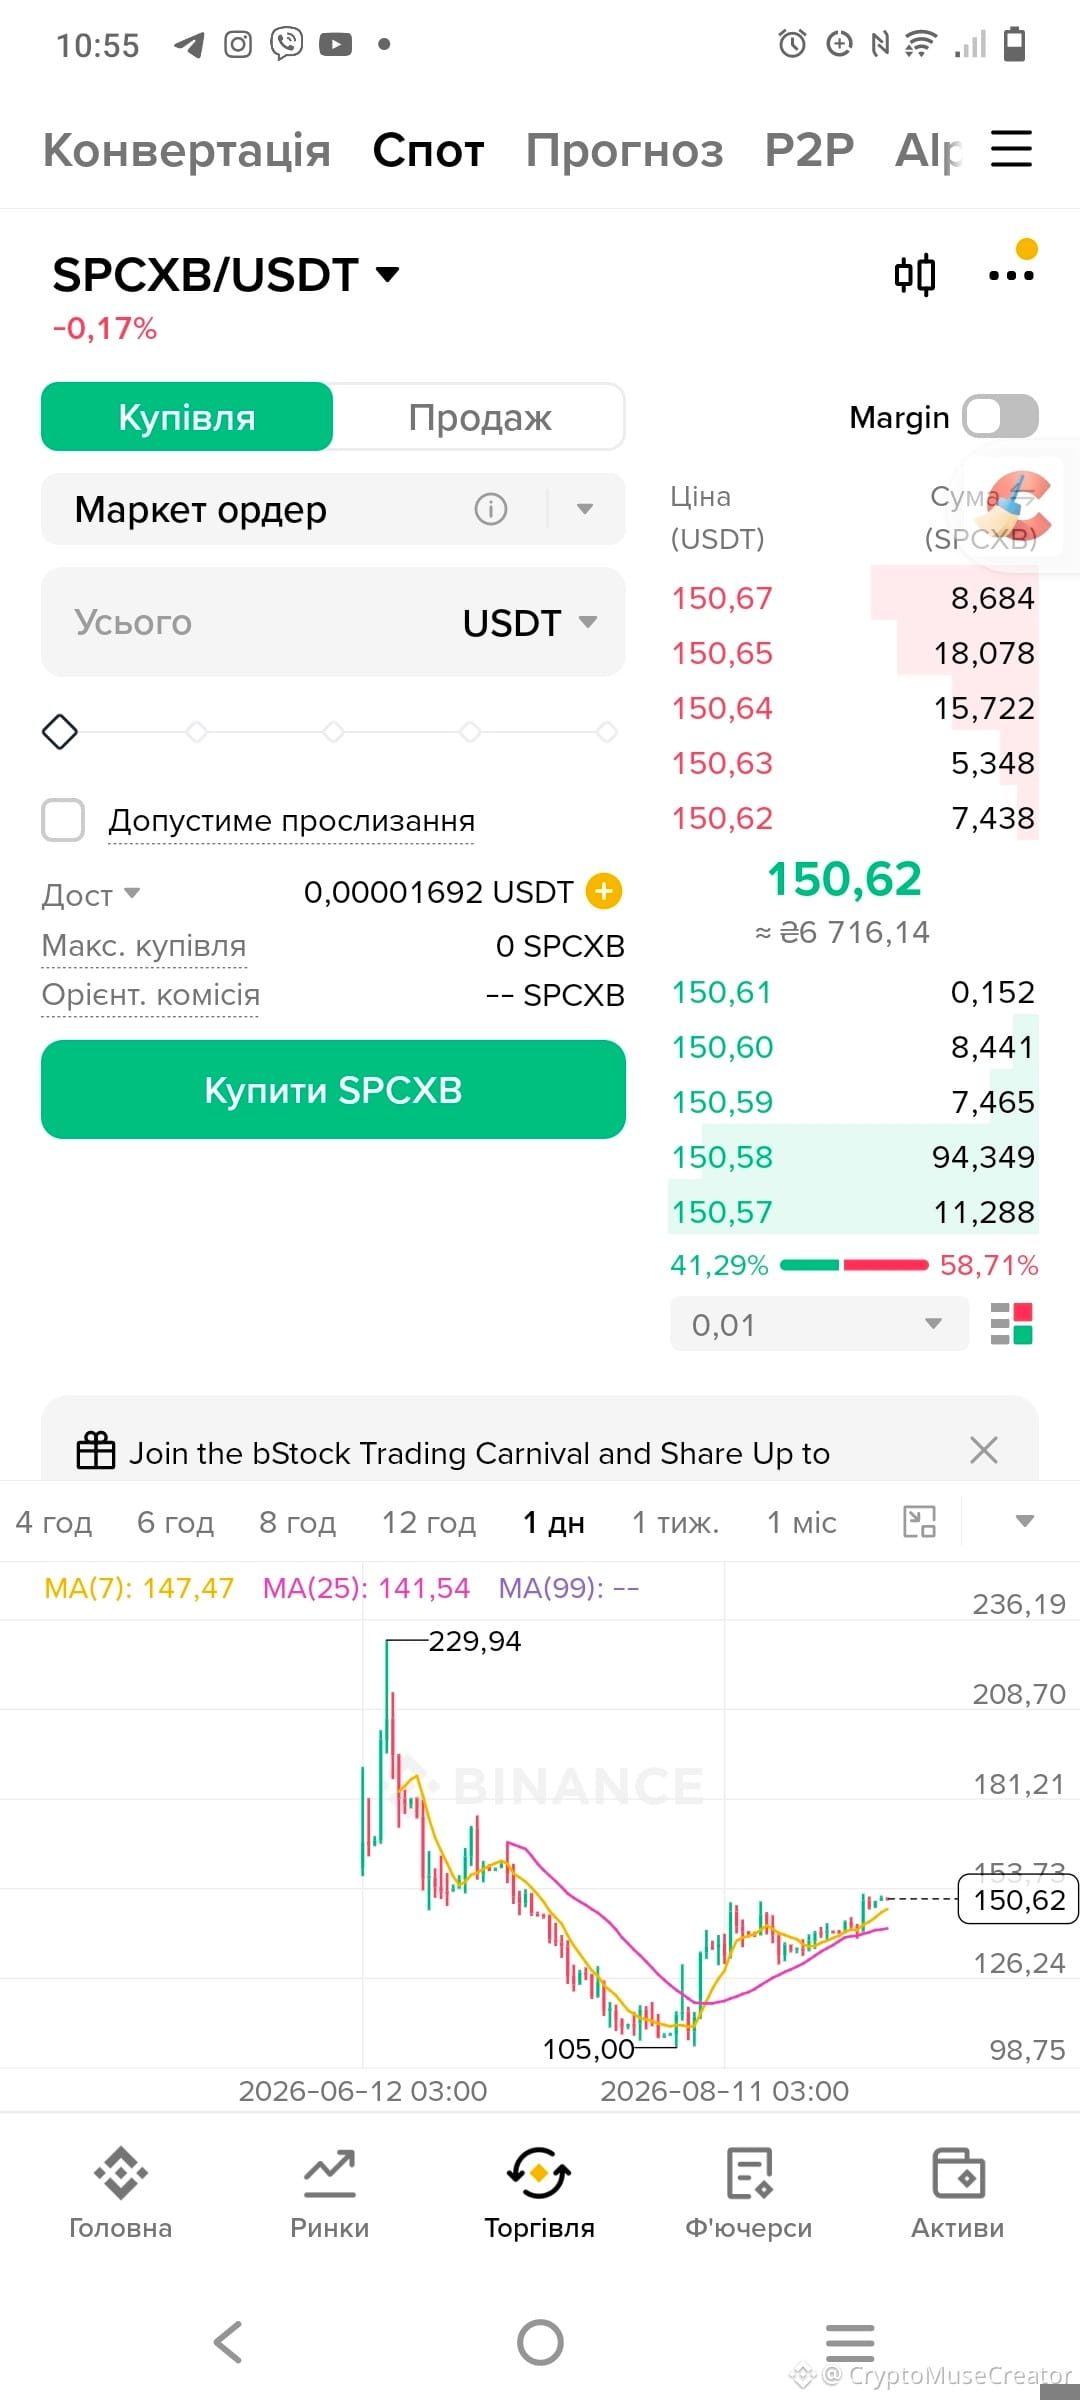Tap the market order info icon
Image resolution: width=1080 pixels, height=2400 pixels.
tap(490, 509)
